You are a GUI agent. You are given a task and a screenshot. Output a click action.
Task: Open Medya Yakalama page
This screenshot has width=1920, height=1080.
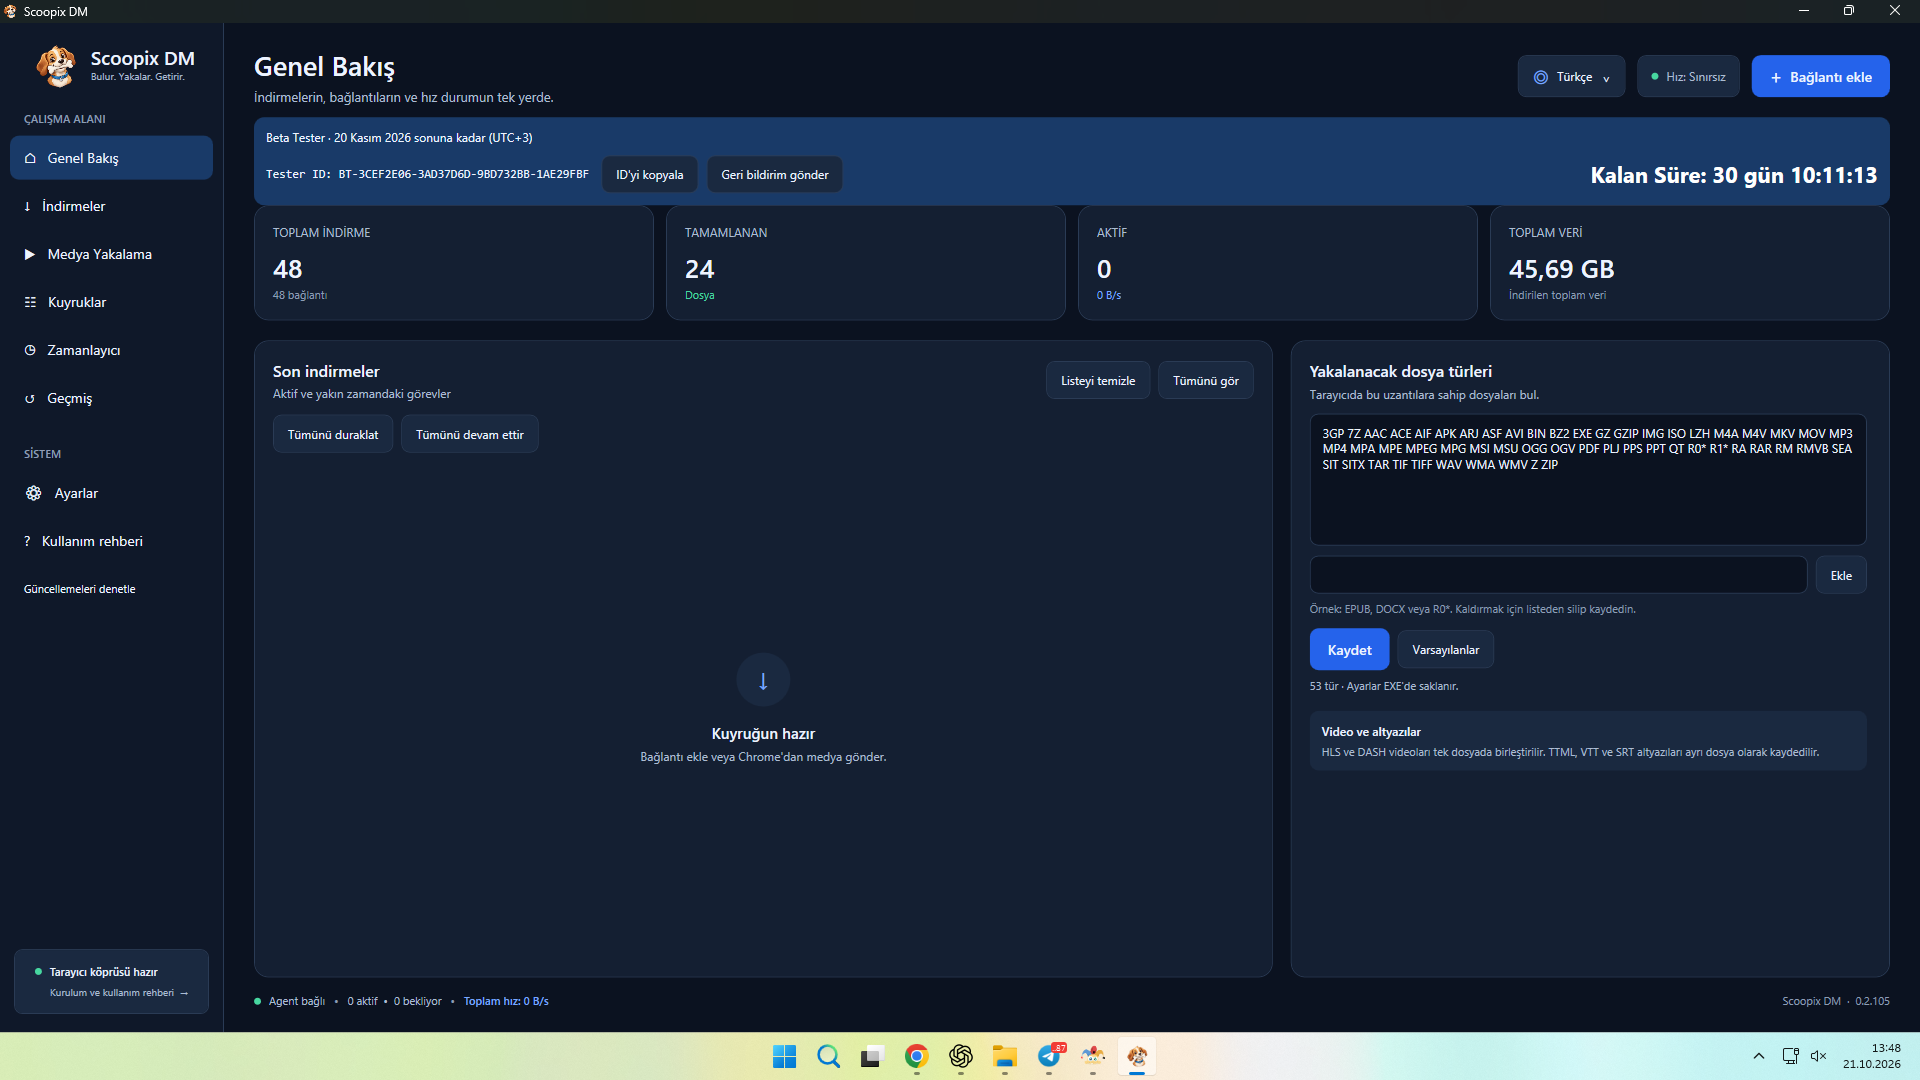(111, 254)
